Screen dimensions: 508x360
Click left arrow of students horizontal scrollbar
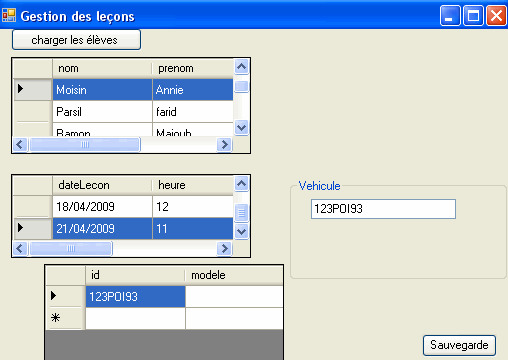(20, 145)
